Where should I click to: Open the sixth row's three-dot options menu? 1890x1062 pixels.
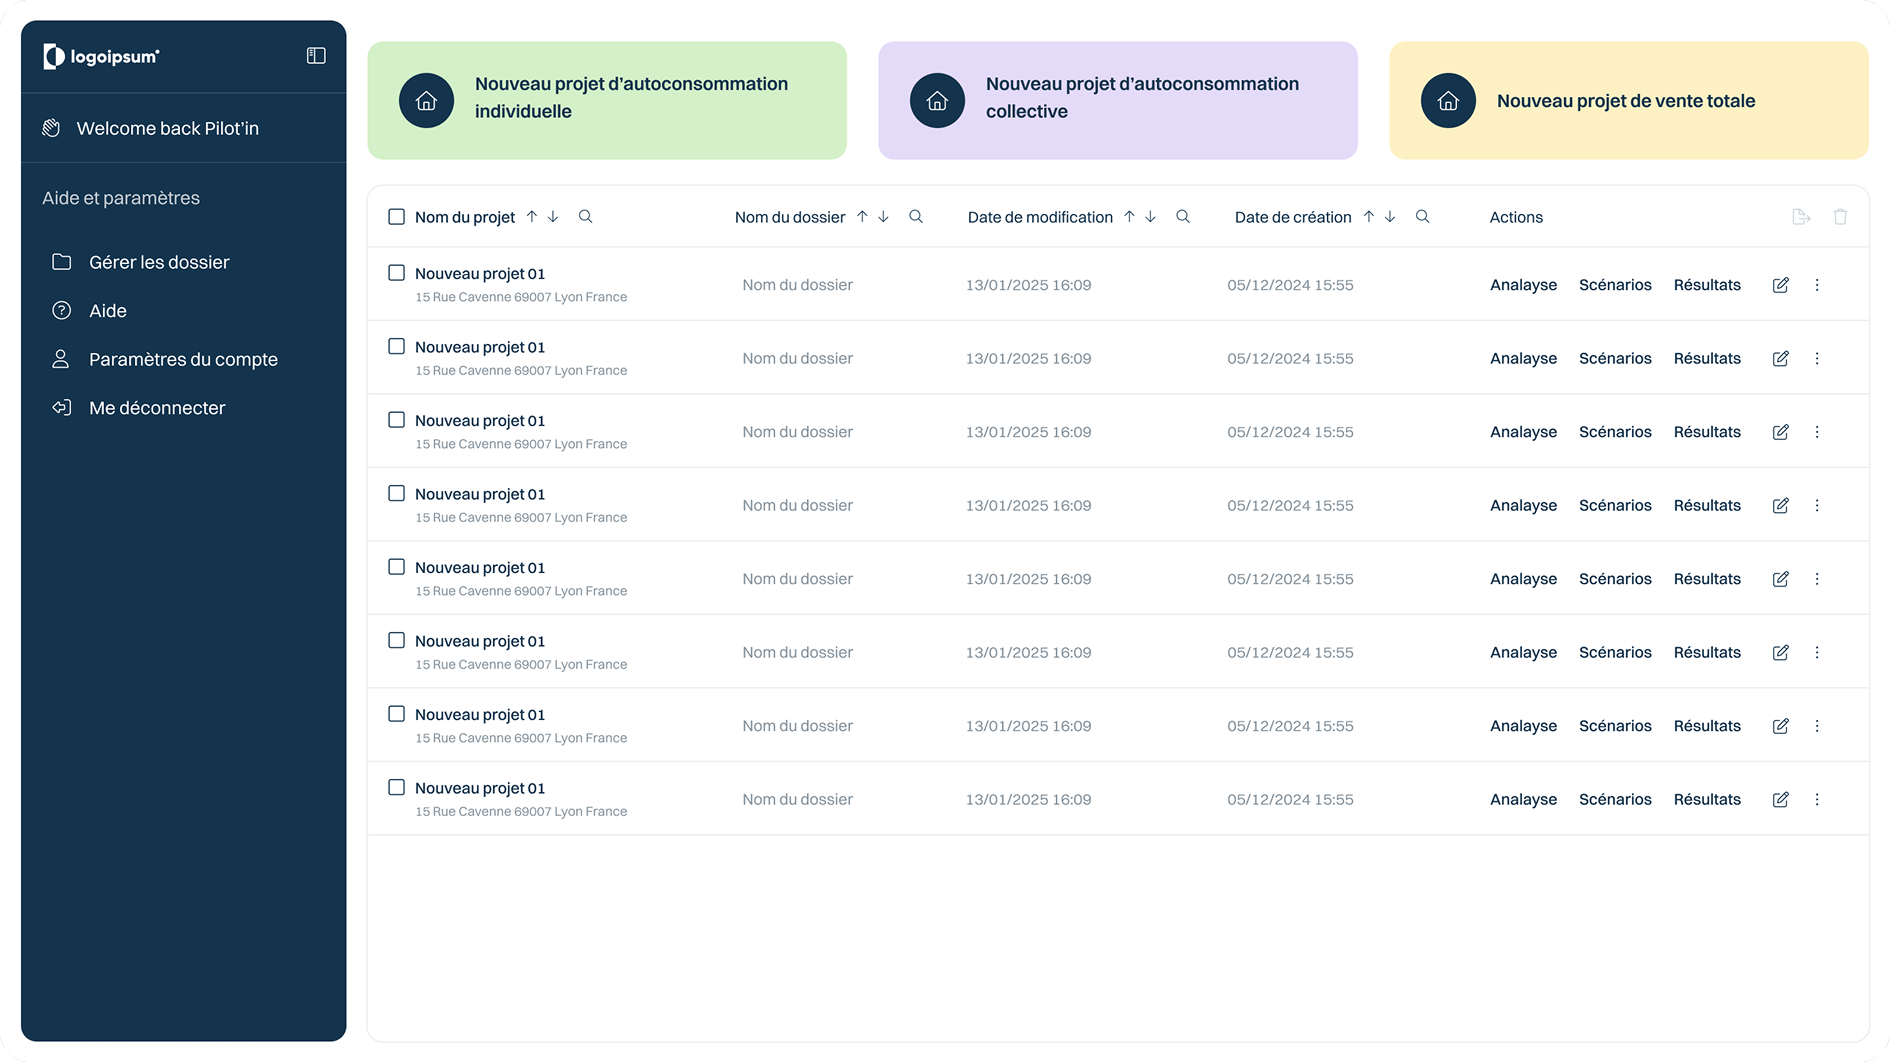[1817, 652]
